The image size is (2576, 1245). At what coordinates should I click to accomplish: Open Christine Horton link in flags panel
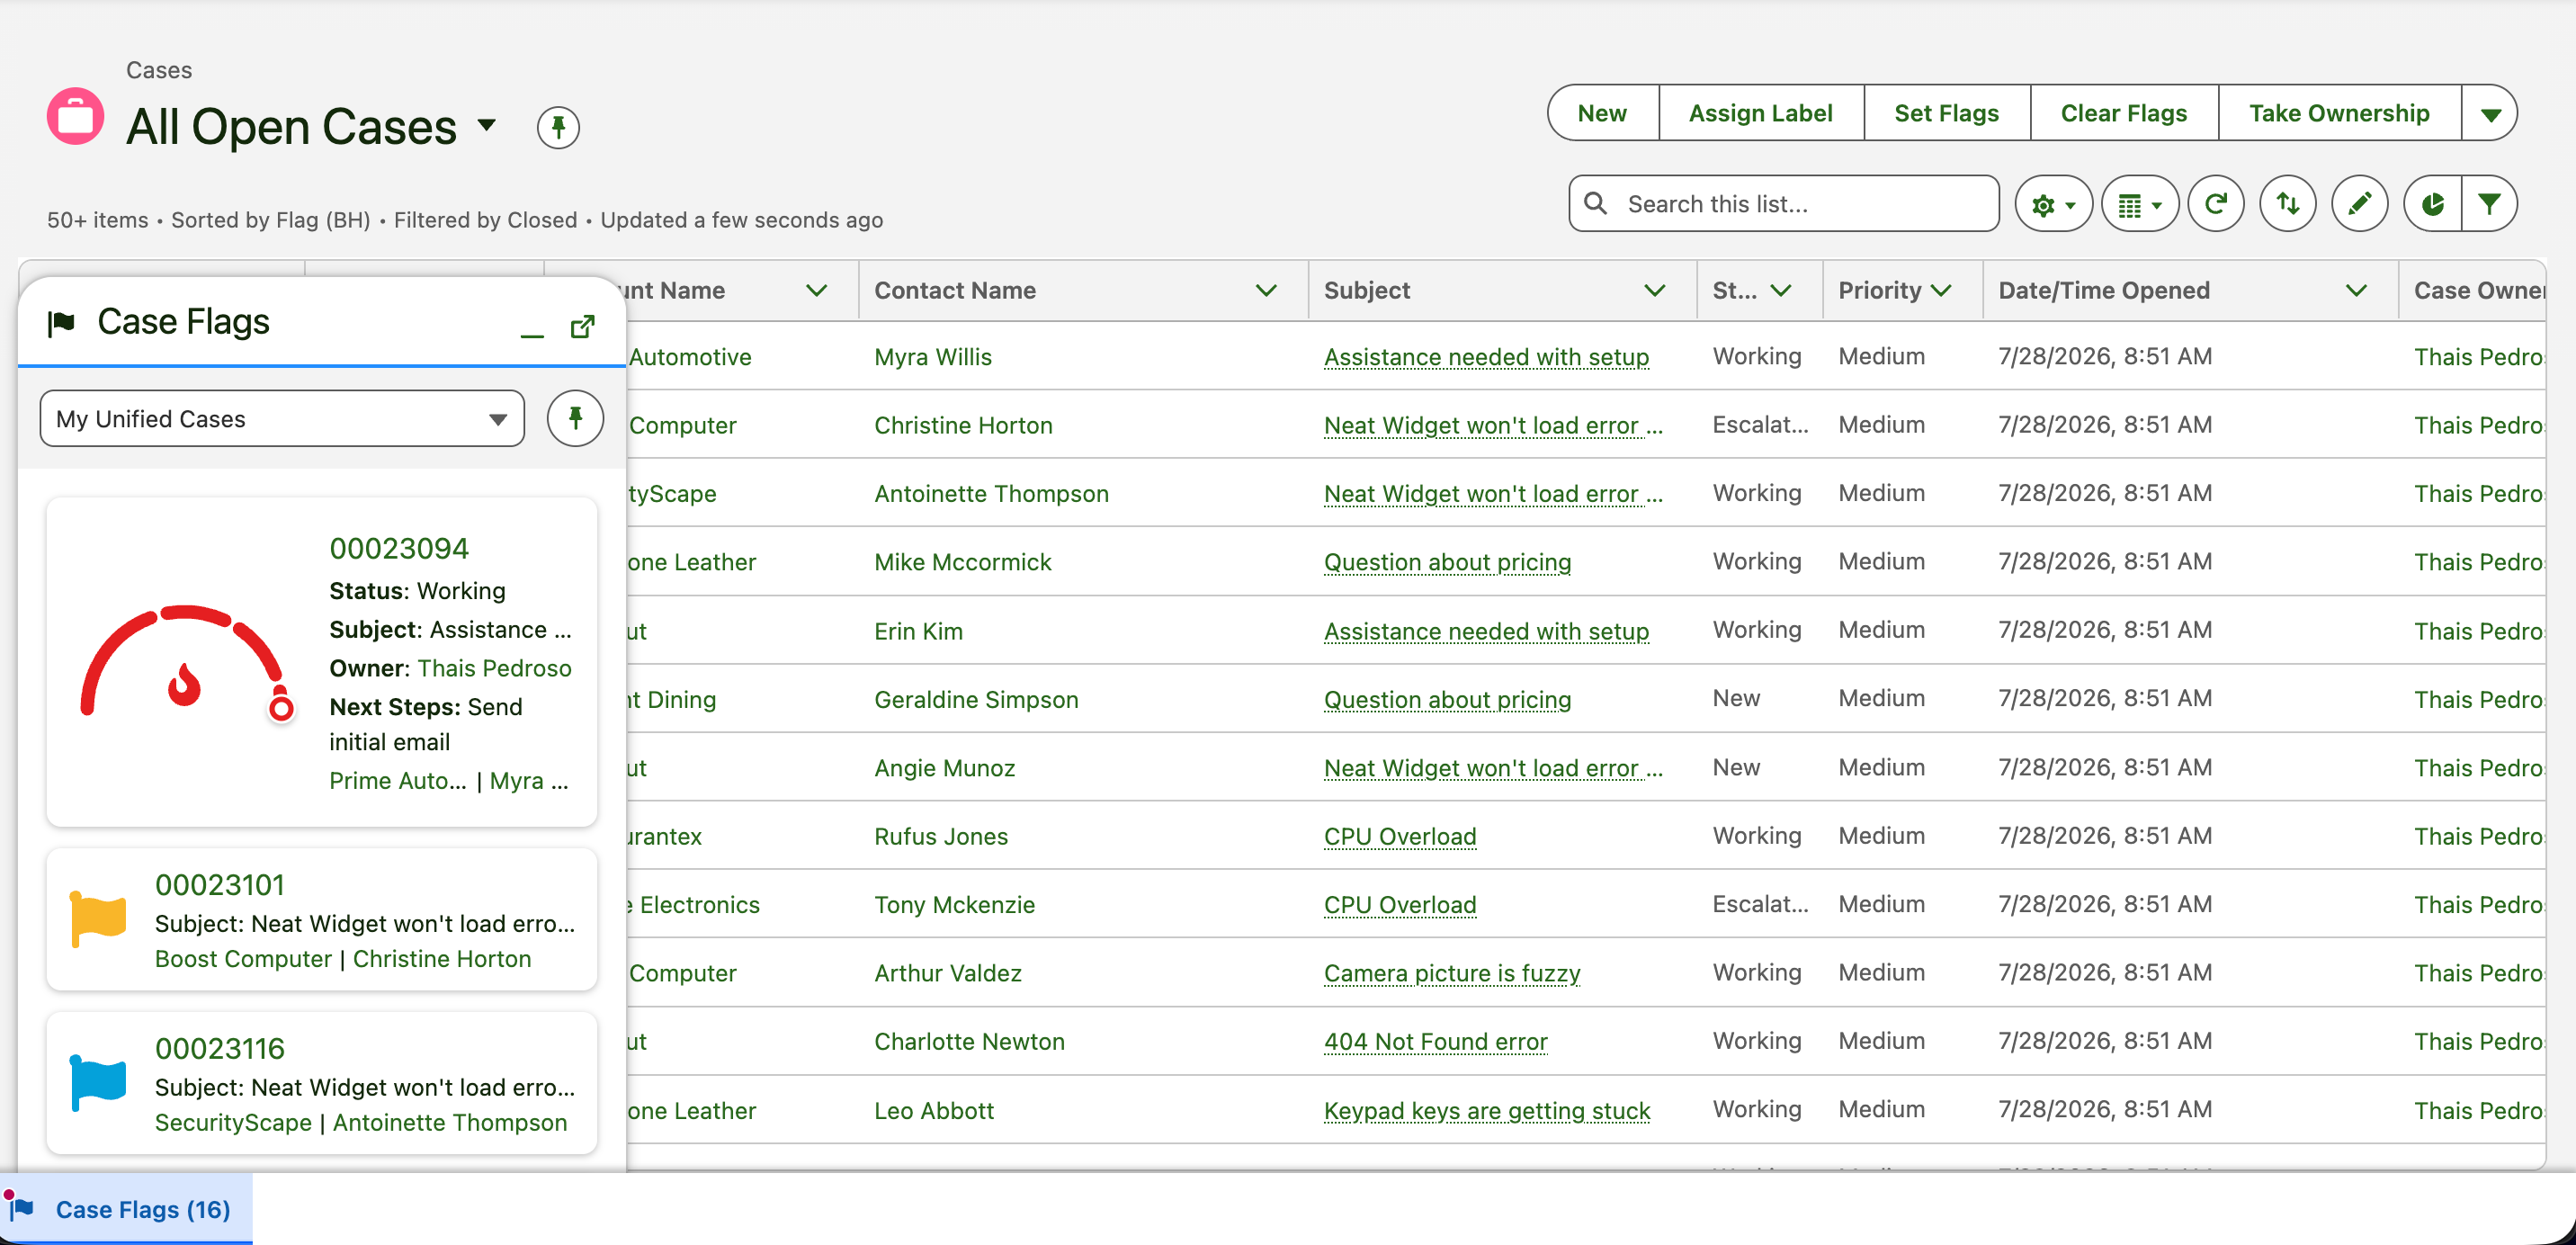pos(442,958)
